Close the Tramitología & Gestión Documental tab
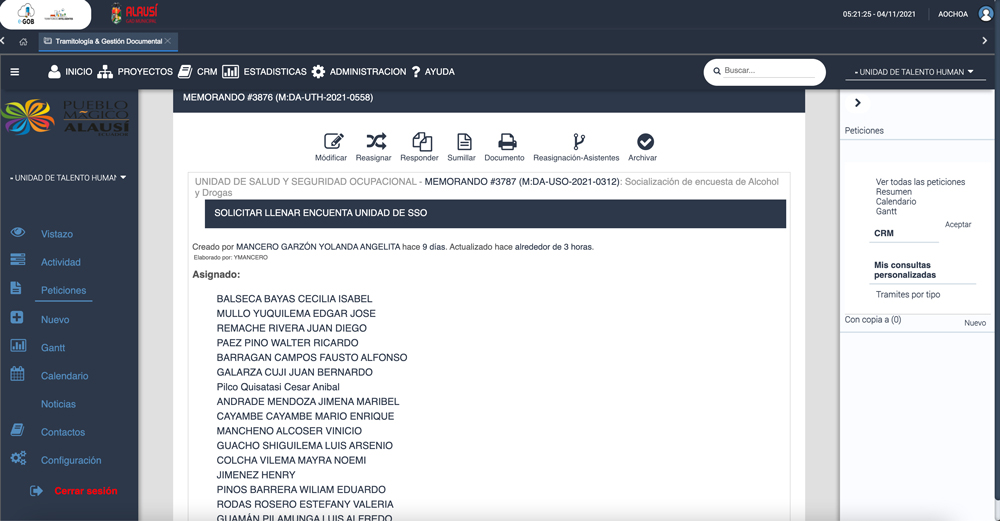 click(168, 41)
